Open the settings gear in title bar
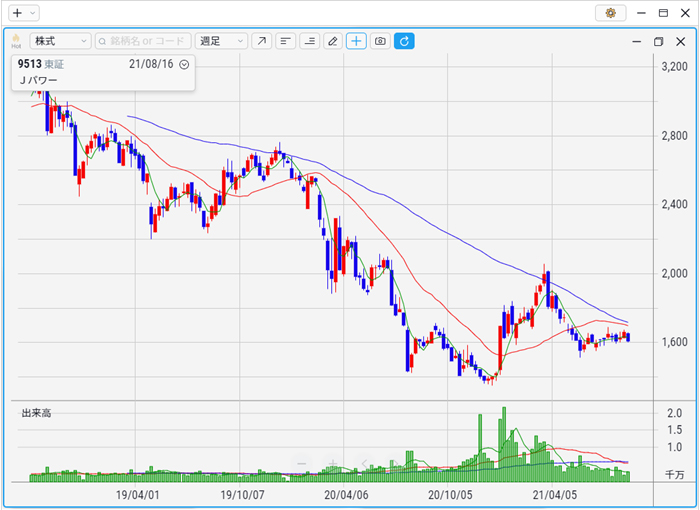Screen dimensions: 700x510 coord(610,13)
